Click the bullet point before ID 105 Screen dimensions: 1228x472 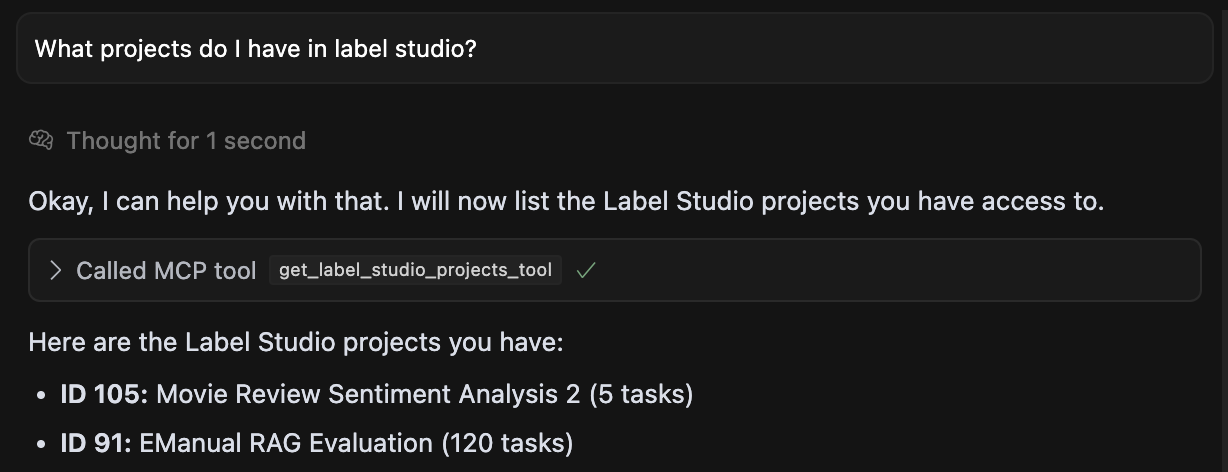41,395
